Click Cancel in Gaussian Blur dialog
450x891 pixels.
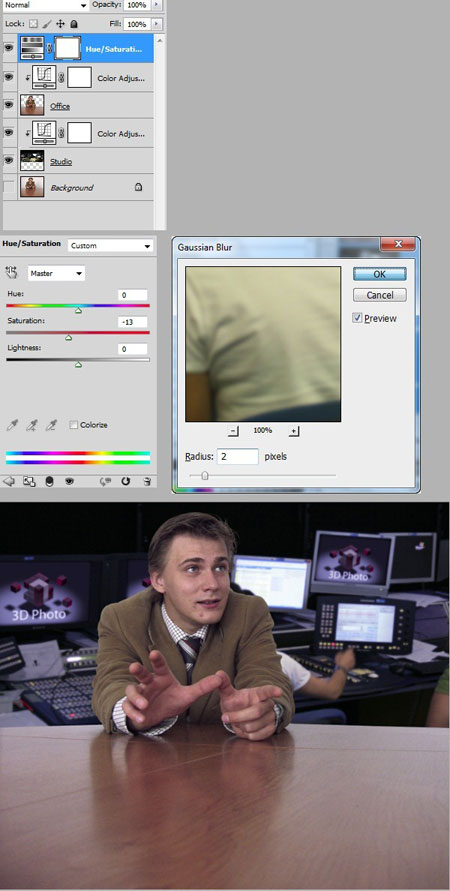380,295
